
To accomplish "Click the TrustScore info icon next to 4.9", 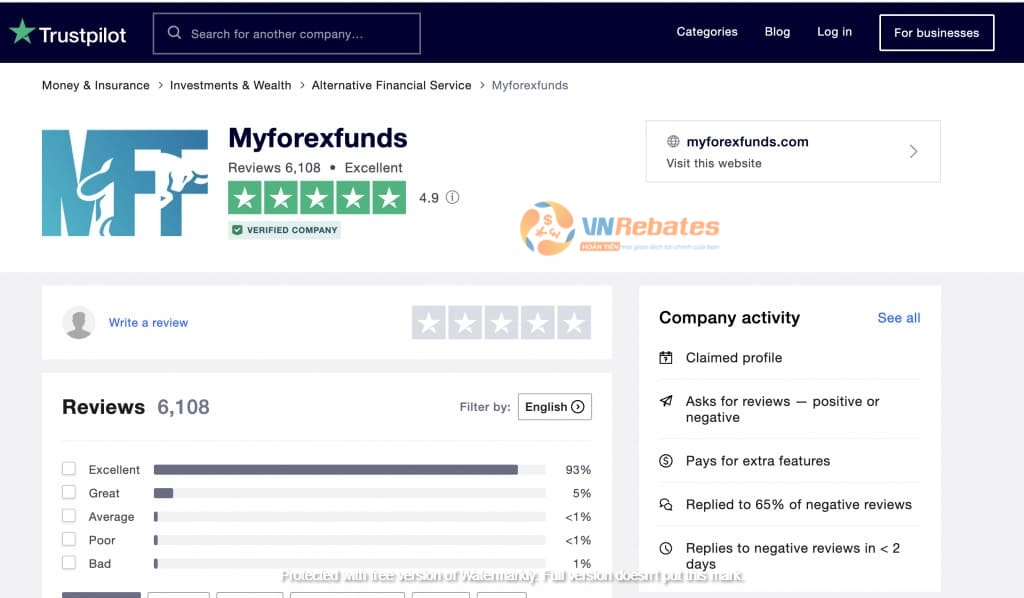I will [453, 197].
